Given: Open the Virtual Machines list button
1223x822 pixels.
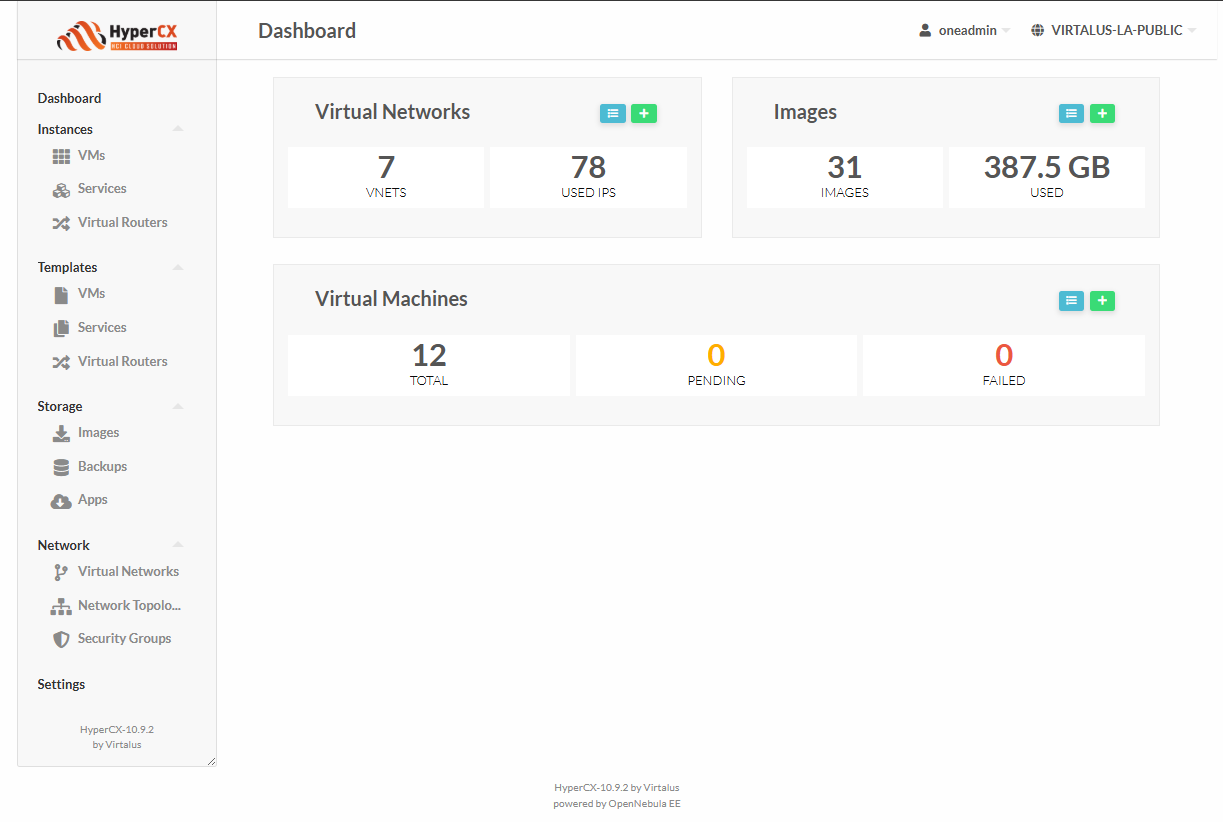Looking at the screenshot, I should [x=1071, y=301].
